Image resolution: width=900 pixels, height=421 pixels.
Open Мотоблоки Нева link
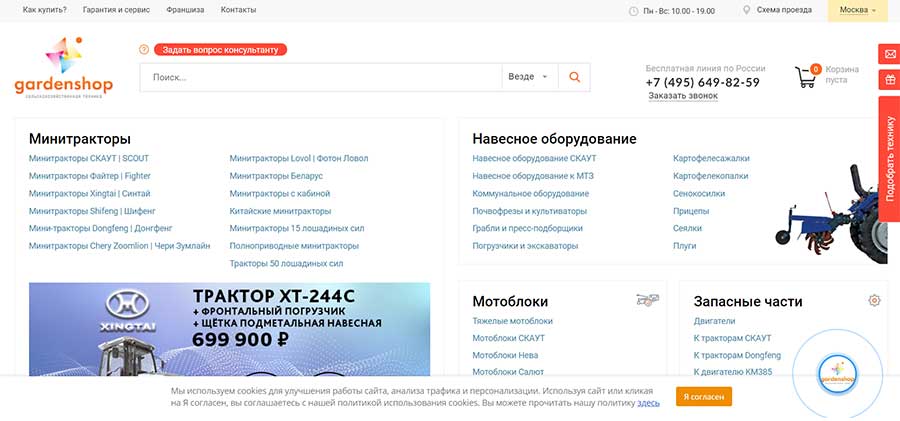pyautogui.click(x=505, y=355)
